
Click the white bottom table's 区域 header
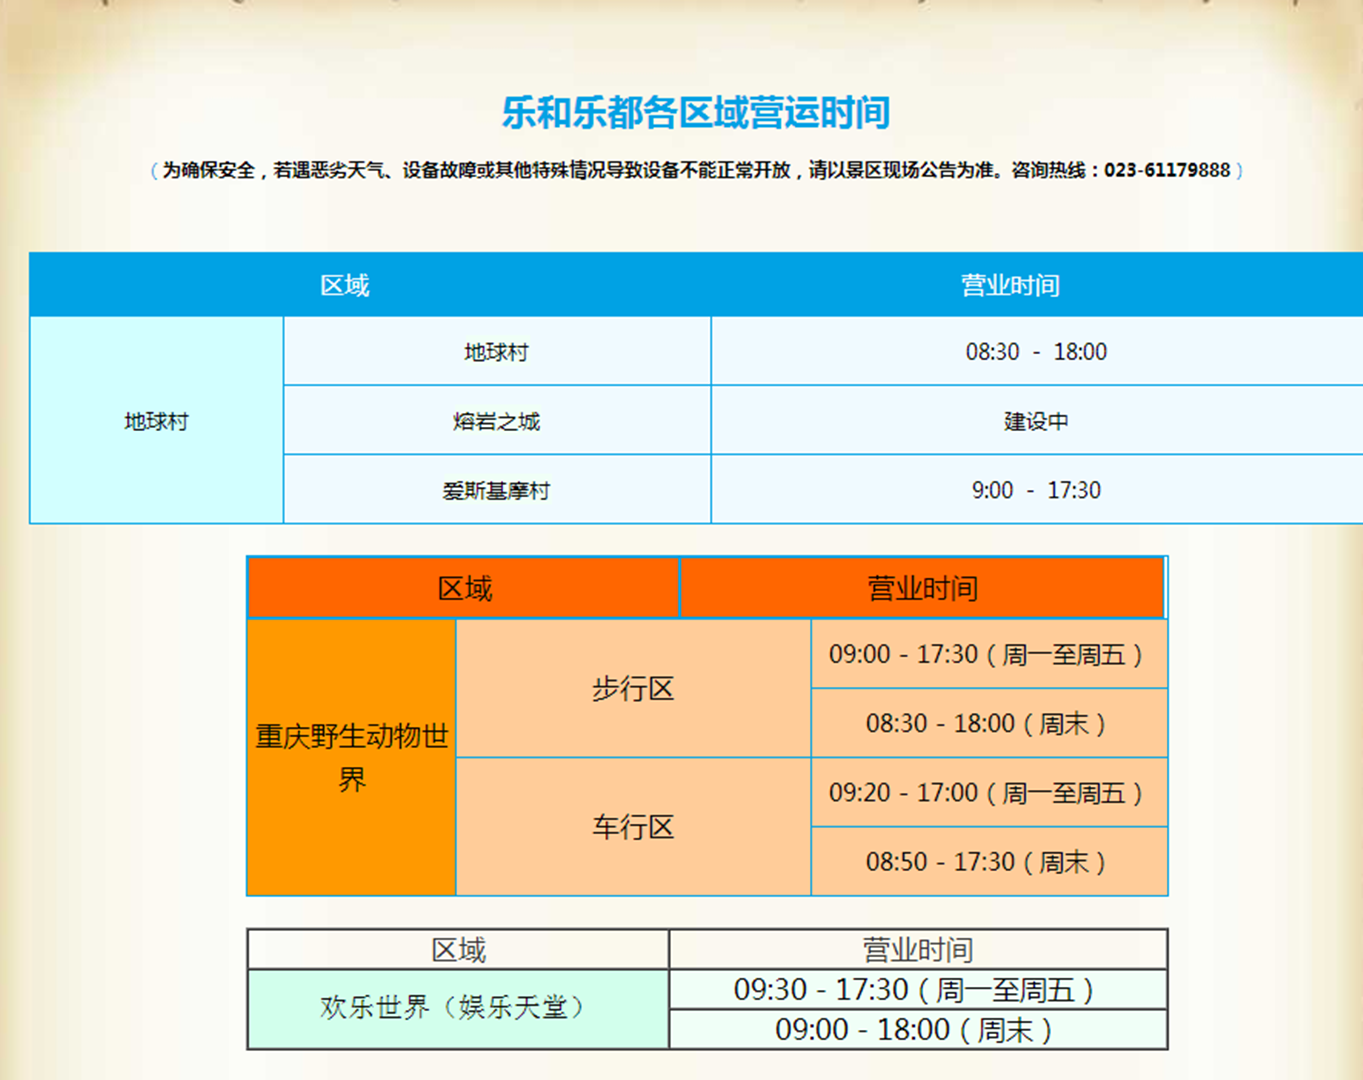point(458,949)
